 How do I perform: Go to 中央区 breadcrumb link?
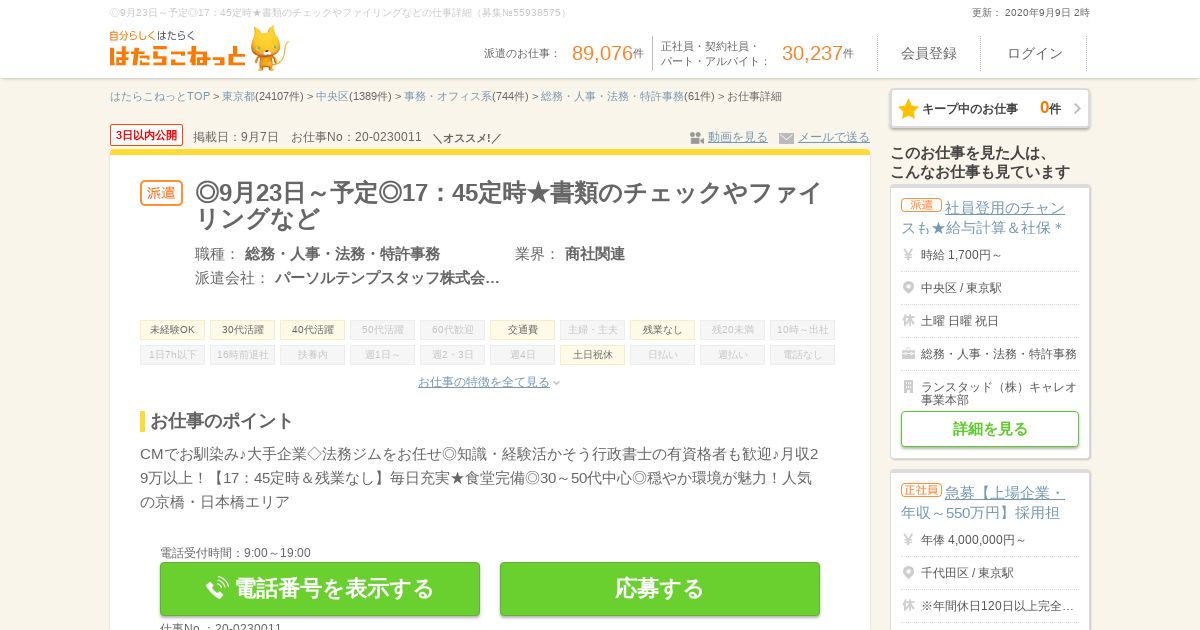(332, 97)
